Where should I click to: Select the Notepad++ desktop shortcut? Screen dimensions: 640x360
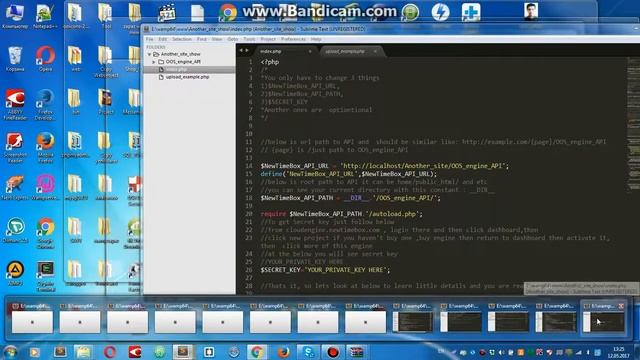coord(45,16)
